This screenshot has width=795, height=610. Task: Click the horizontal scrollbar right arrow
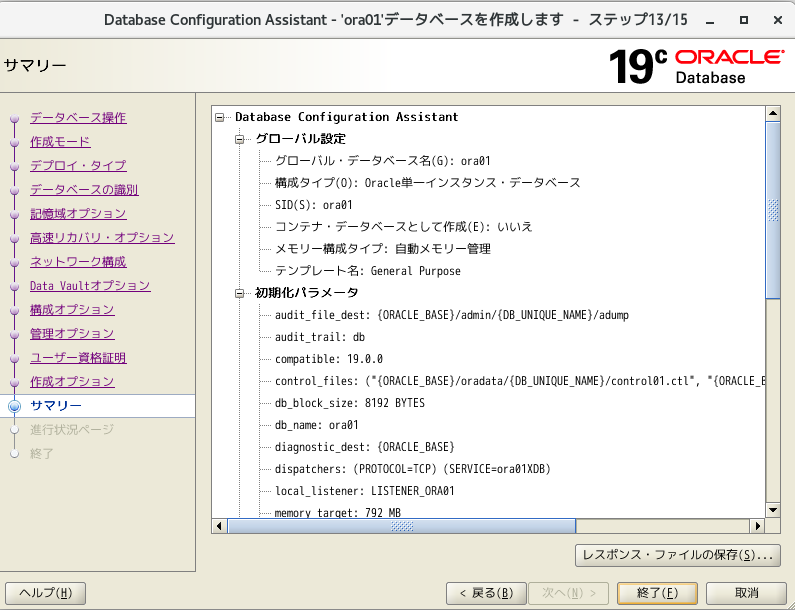click(757, 526)
